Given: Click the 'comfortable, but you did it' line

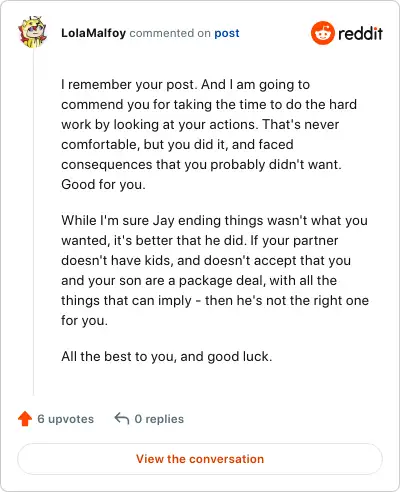Looking at the screenshot, I should [177, 145].
